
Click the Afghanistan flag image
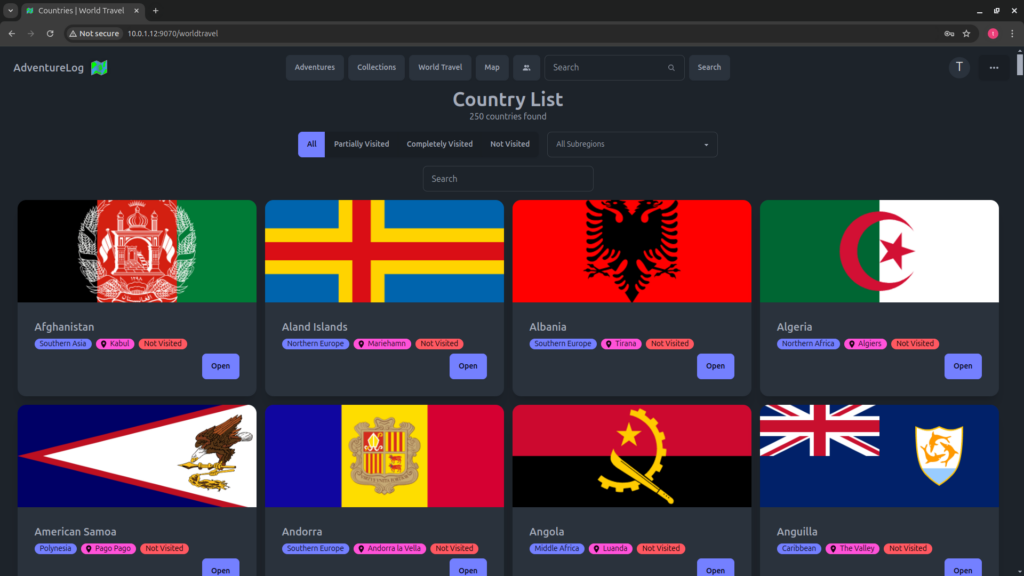tap(137, 251)
